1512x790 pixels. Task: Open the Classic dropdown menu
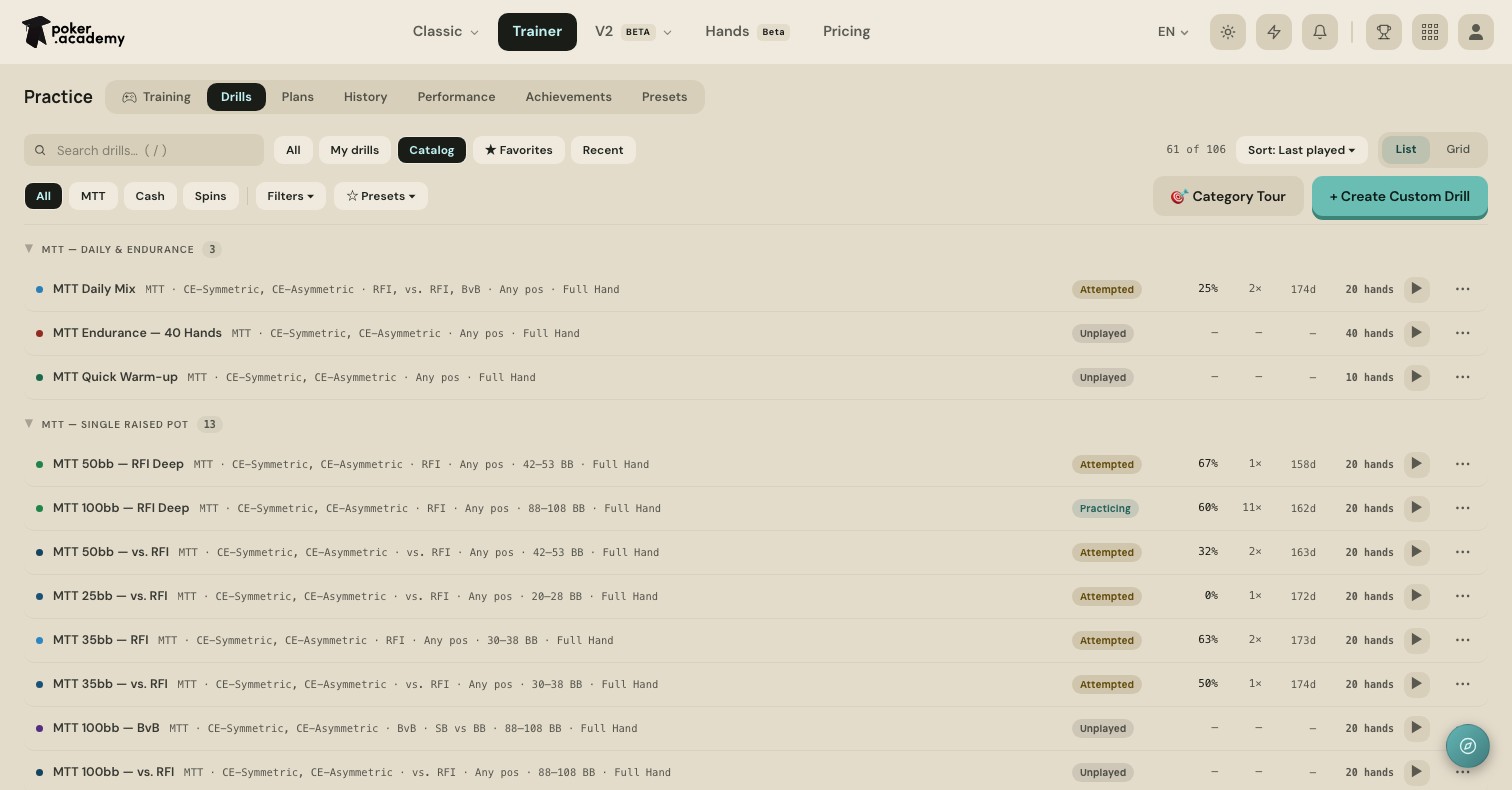[x=445, y=32]
